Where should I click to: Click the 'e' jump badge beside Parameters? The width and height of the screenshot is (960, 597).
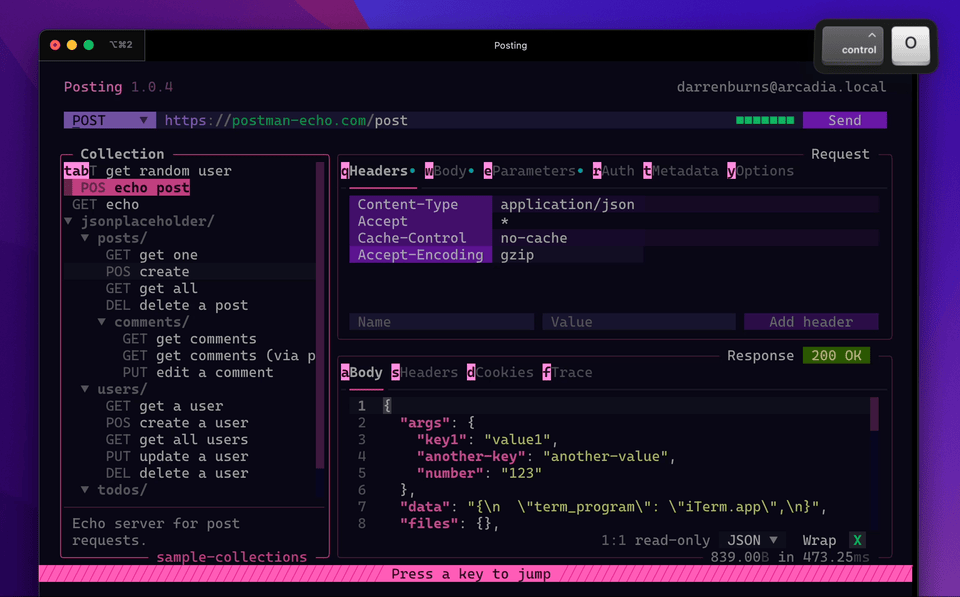488,171
